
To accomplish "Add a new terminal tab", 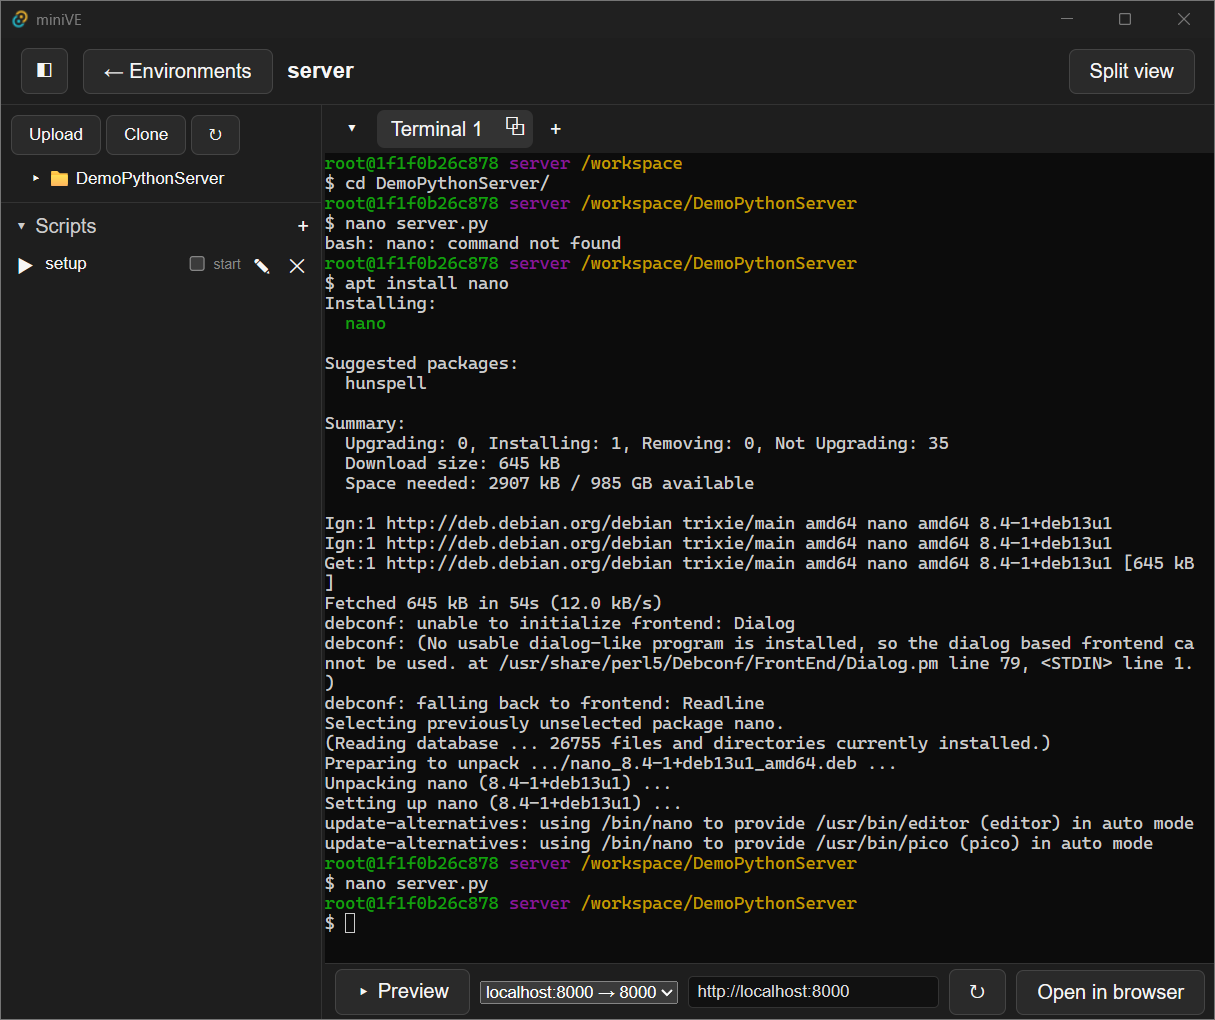I will tap(556, 129).
